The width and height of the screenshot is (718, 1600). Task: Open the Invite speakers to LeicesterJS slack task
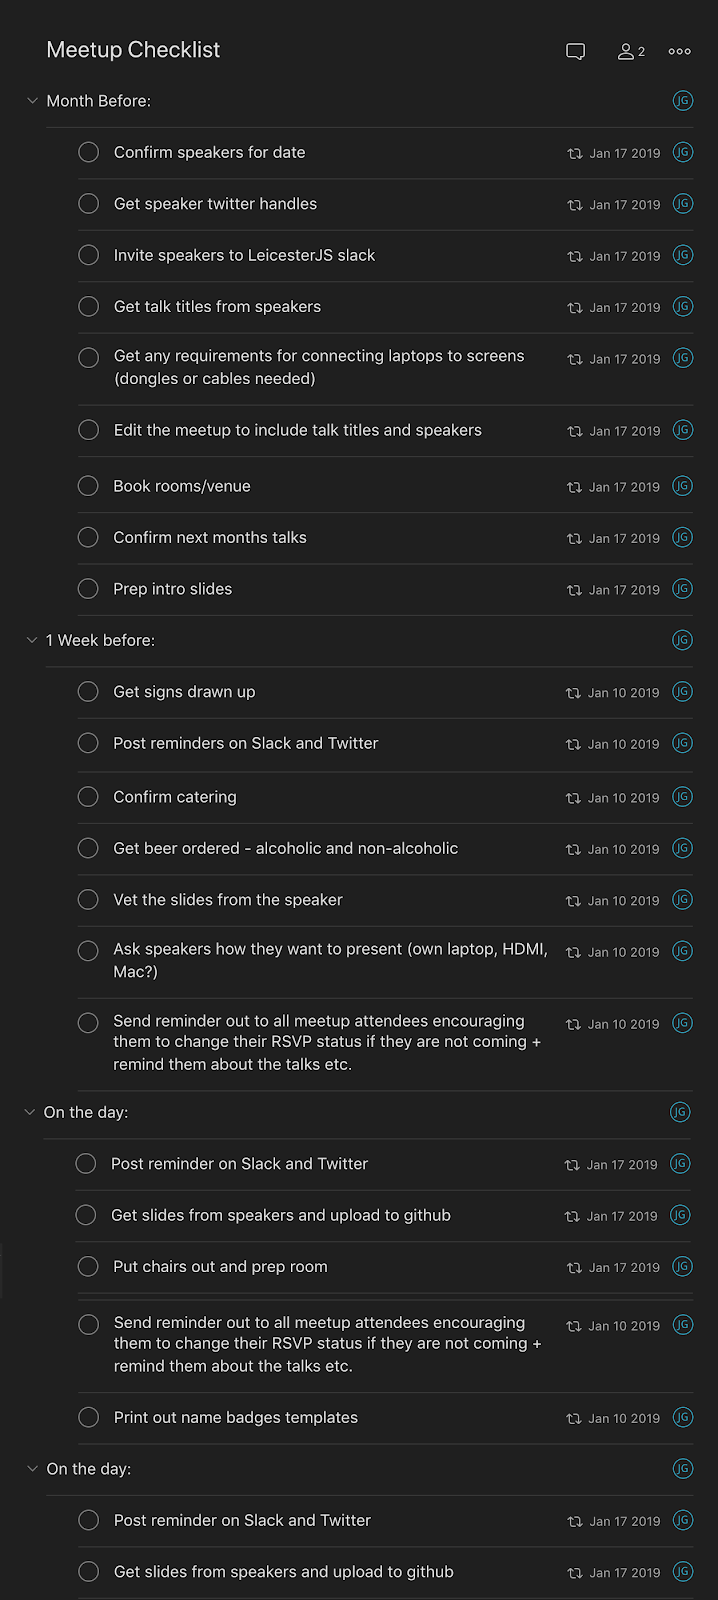tap(244, 255)
